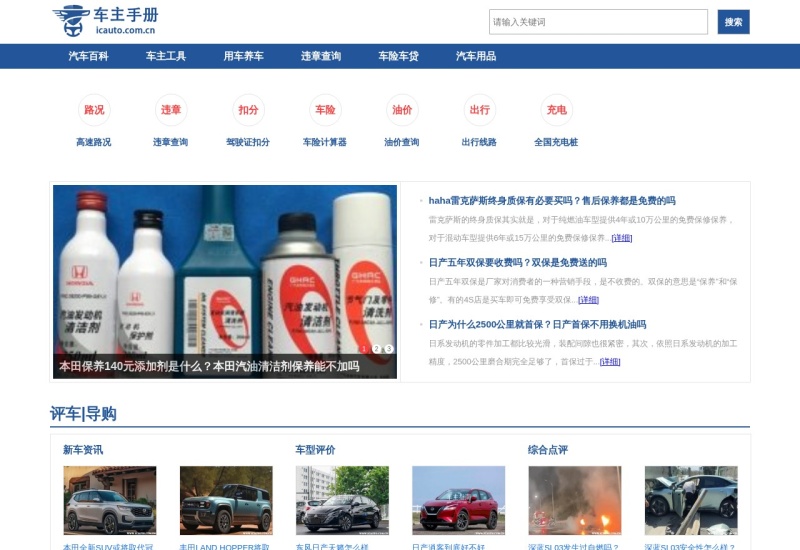Go to 车主工具 in navigation bar
The image size is (800, 550).
click(166, 56)
